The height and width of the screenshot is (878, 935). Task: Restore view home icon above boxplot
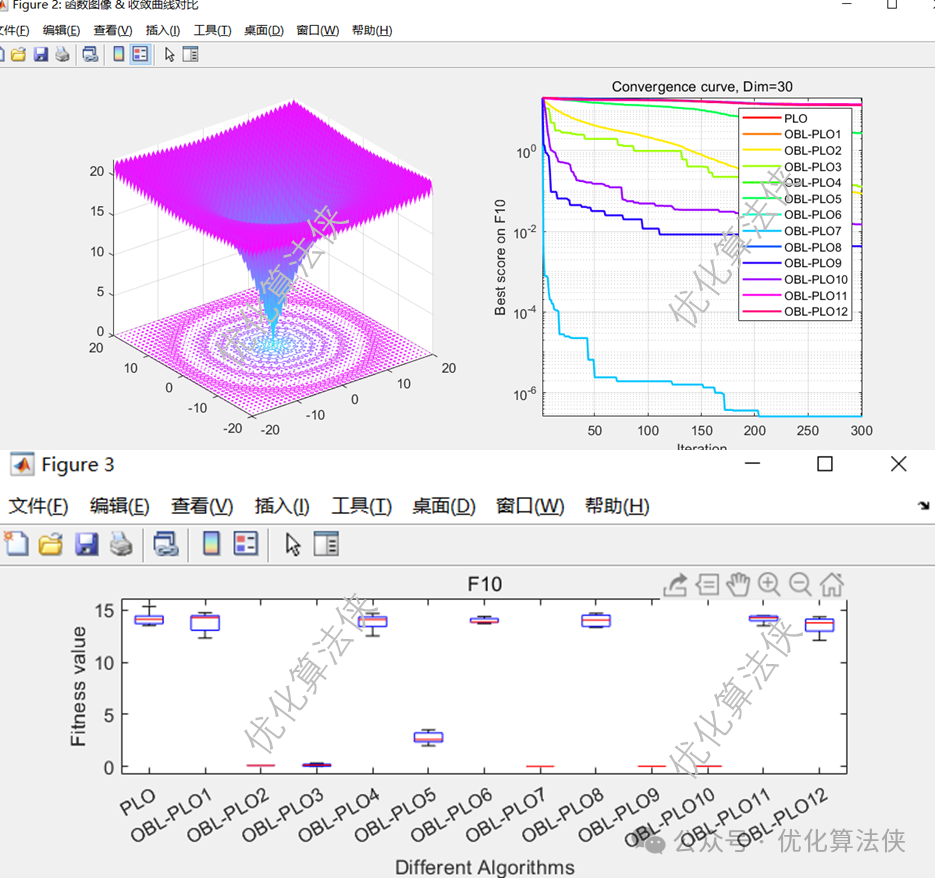click(x=832, y=585)
